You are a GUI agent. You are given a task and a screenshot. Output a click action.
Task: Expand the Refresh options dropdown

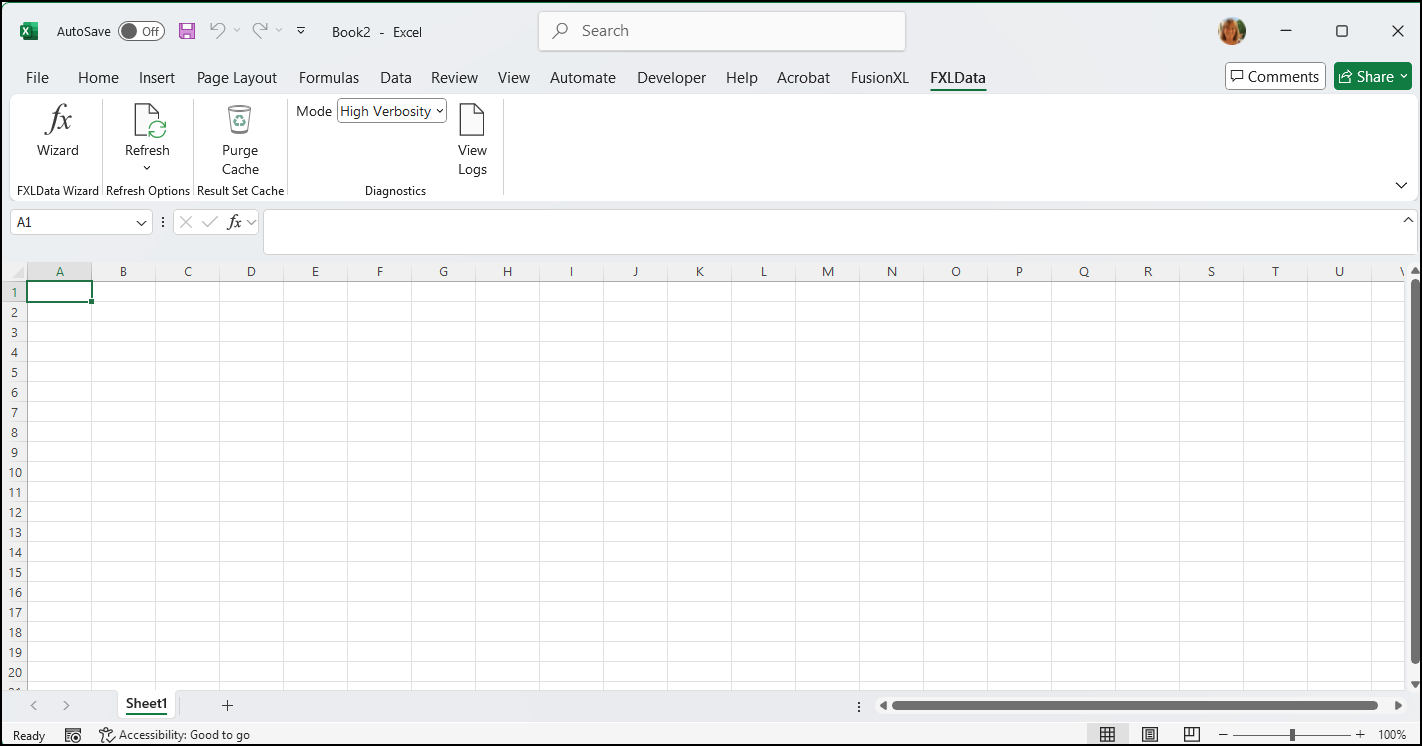click(147, 168)
